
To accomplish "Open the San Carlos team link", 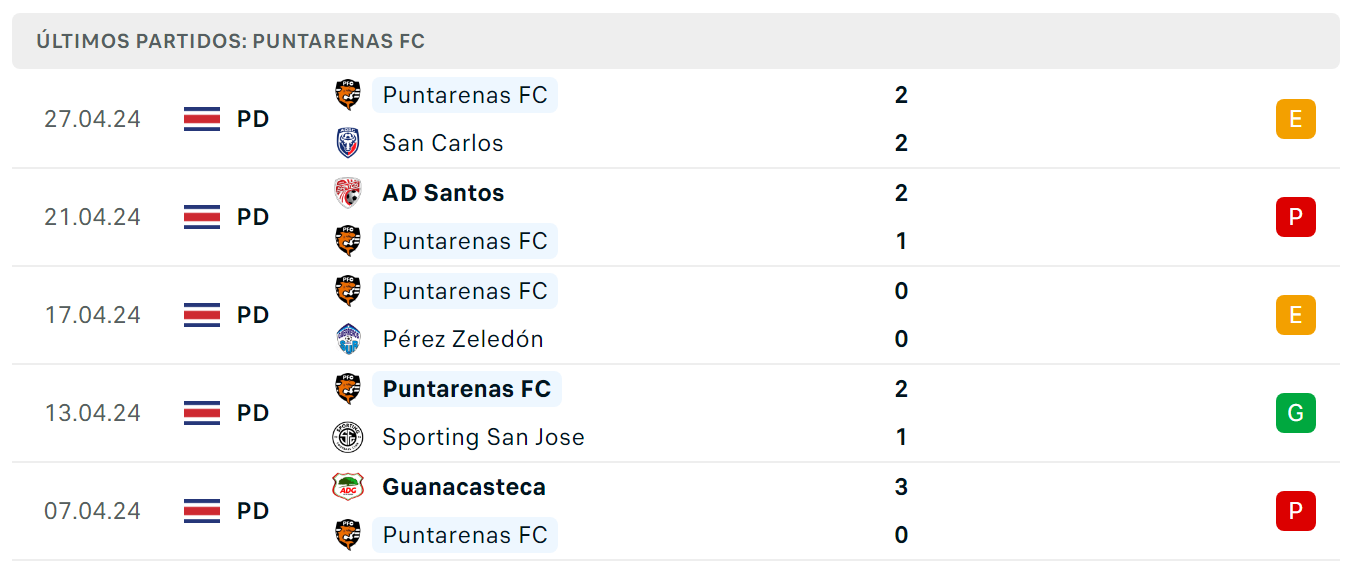I will click(x=443, y=143).
